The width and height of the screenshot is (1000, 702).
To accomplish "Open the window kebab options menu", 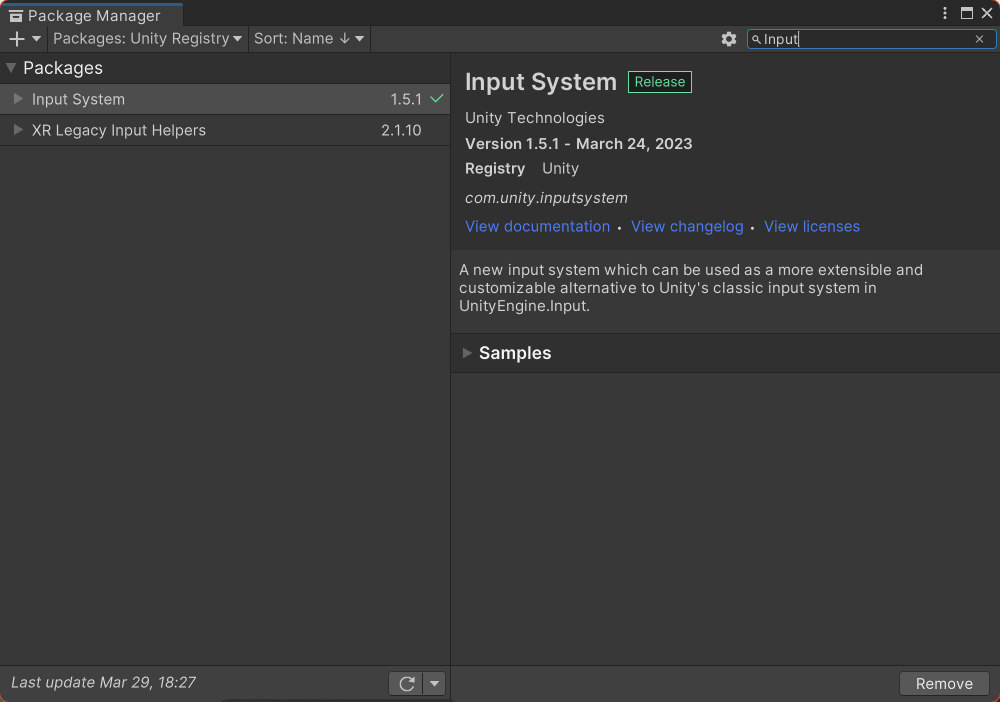I will click(945, 13).
